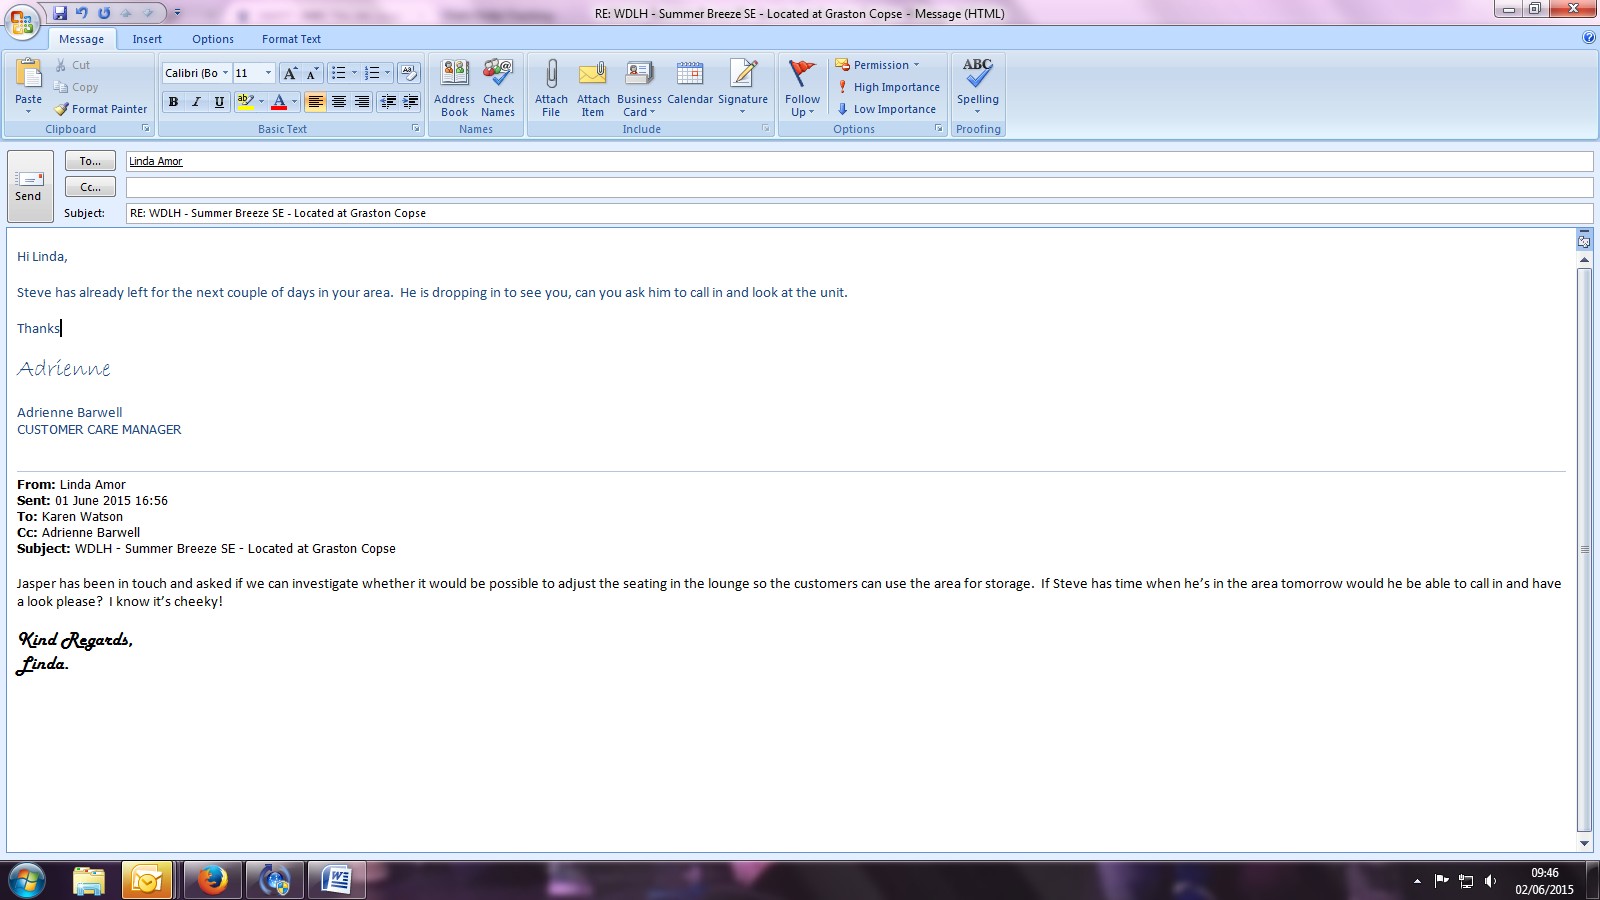Click the Office button logo
This screenshot has width=1600, height=900.
(x=22, y=22)
